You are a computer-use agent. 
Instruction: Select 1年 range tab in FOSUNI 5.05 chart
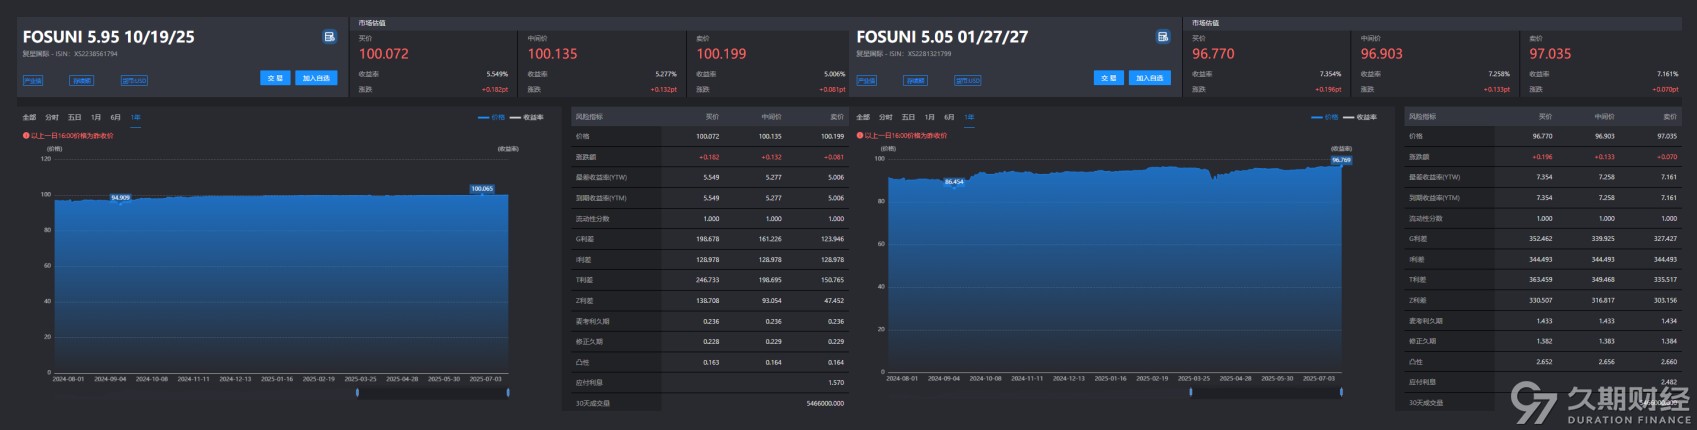969,117
